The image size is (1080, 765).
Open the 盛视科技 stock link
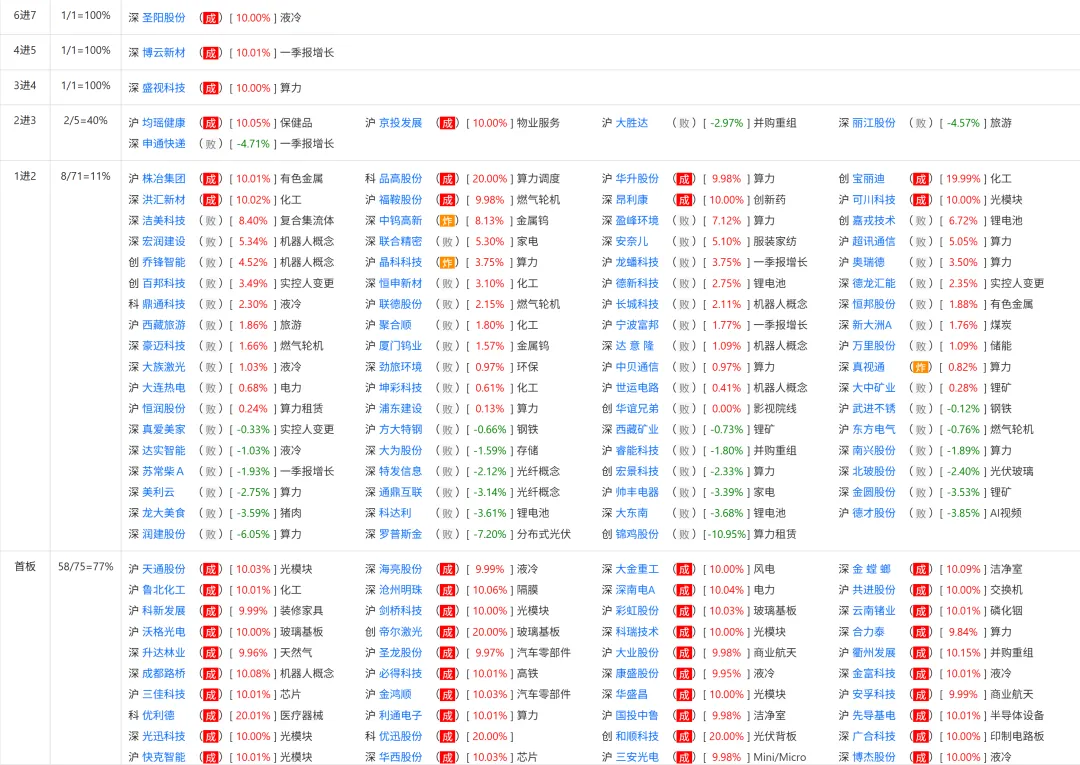[164, 88]
